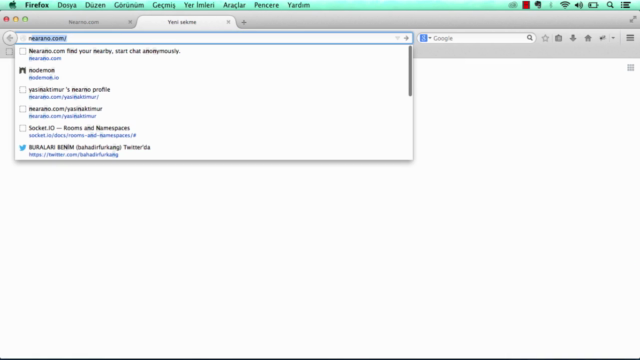
Task: Open new tab with plus button
Action: [x=244, y=22]
